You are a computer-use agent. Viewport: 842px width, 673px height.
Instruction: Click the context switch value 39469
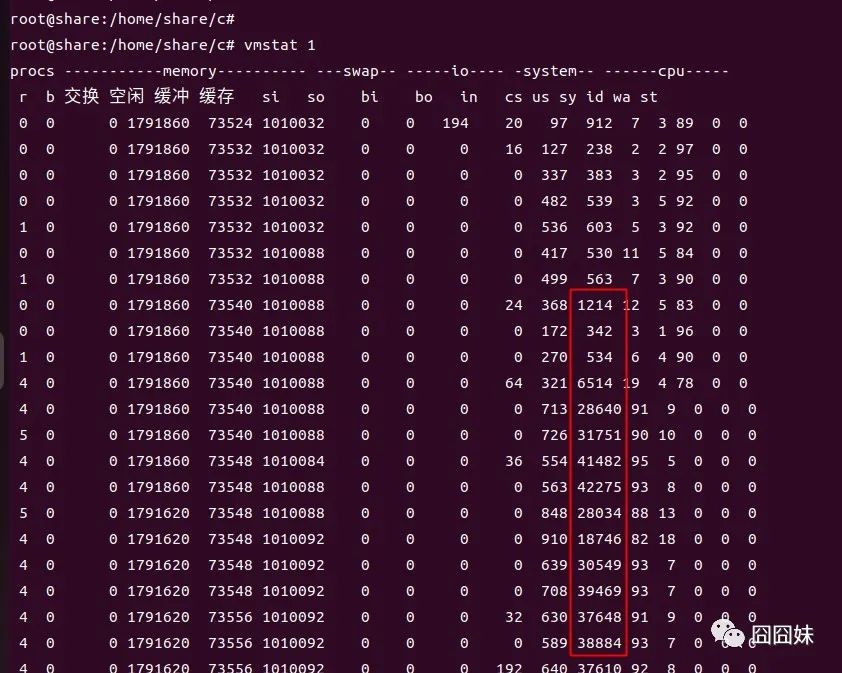599,591
